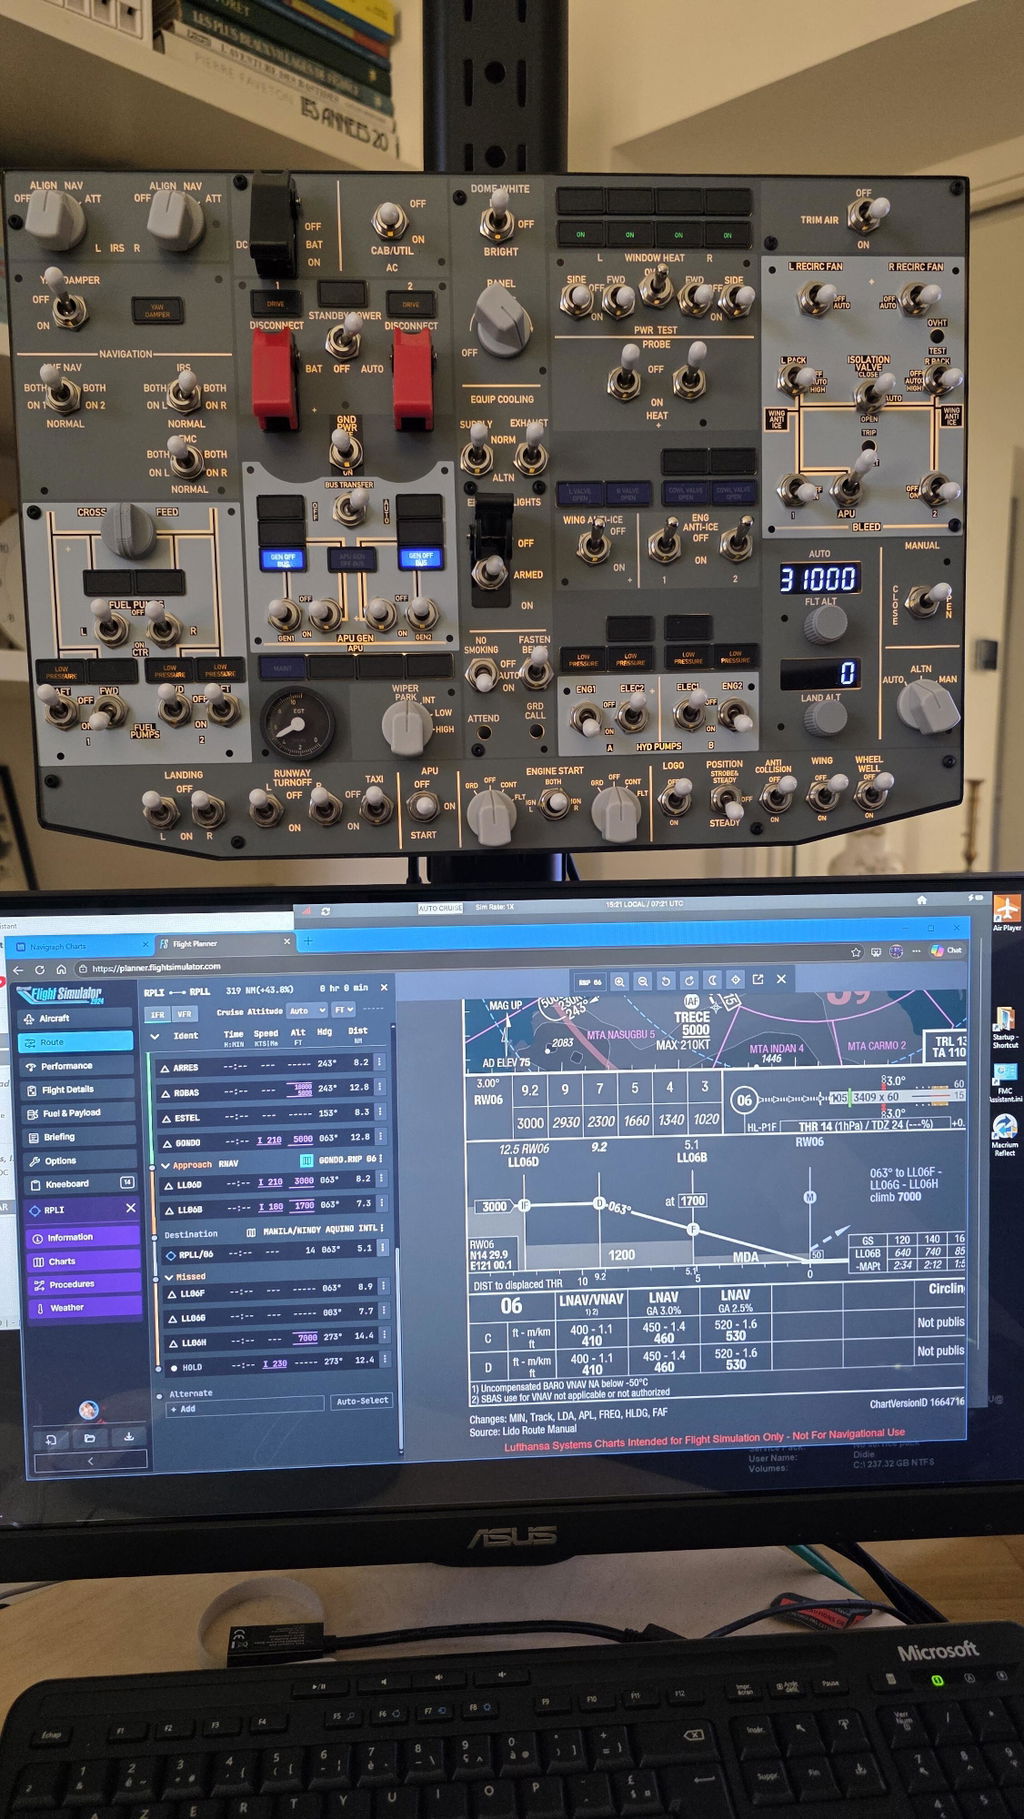Zoom in on the approach chart
Viewport: 1024px width, 1819px height.
coord(620,982)
